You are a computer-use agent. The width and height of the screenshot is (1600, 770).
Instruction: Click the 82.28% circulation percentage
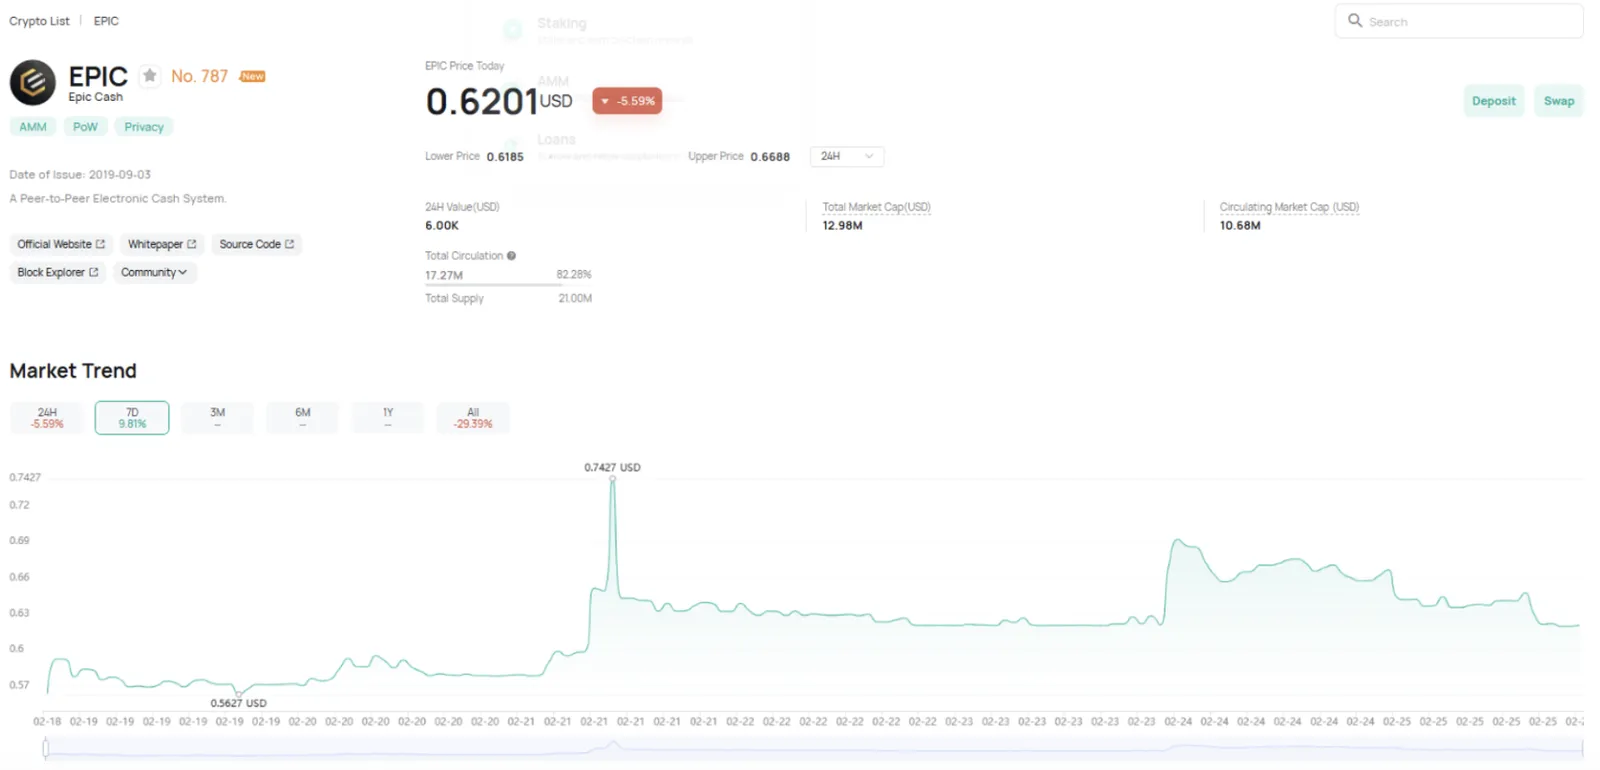click(x=574, y=274)
